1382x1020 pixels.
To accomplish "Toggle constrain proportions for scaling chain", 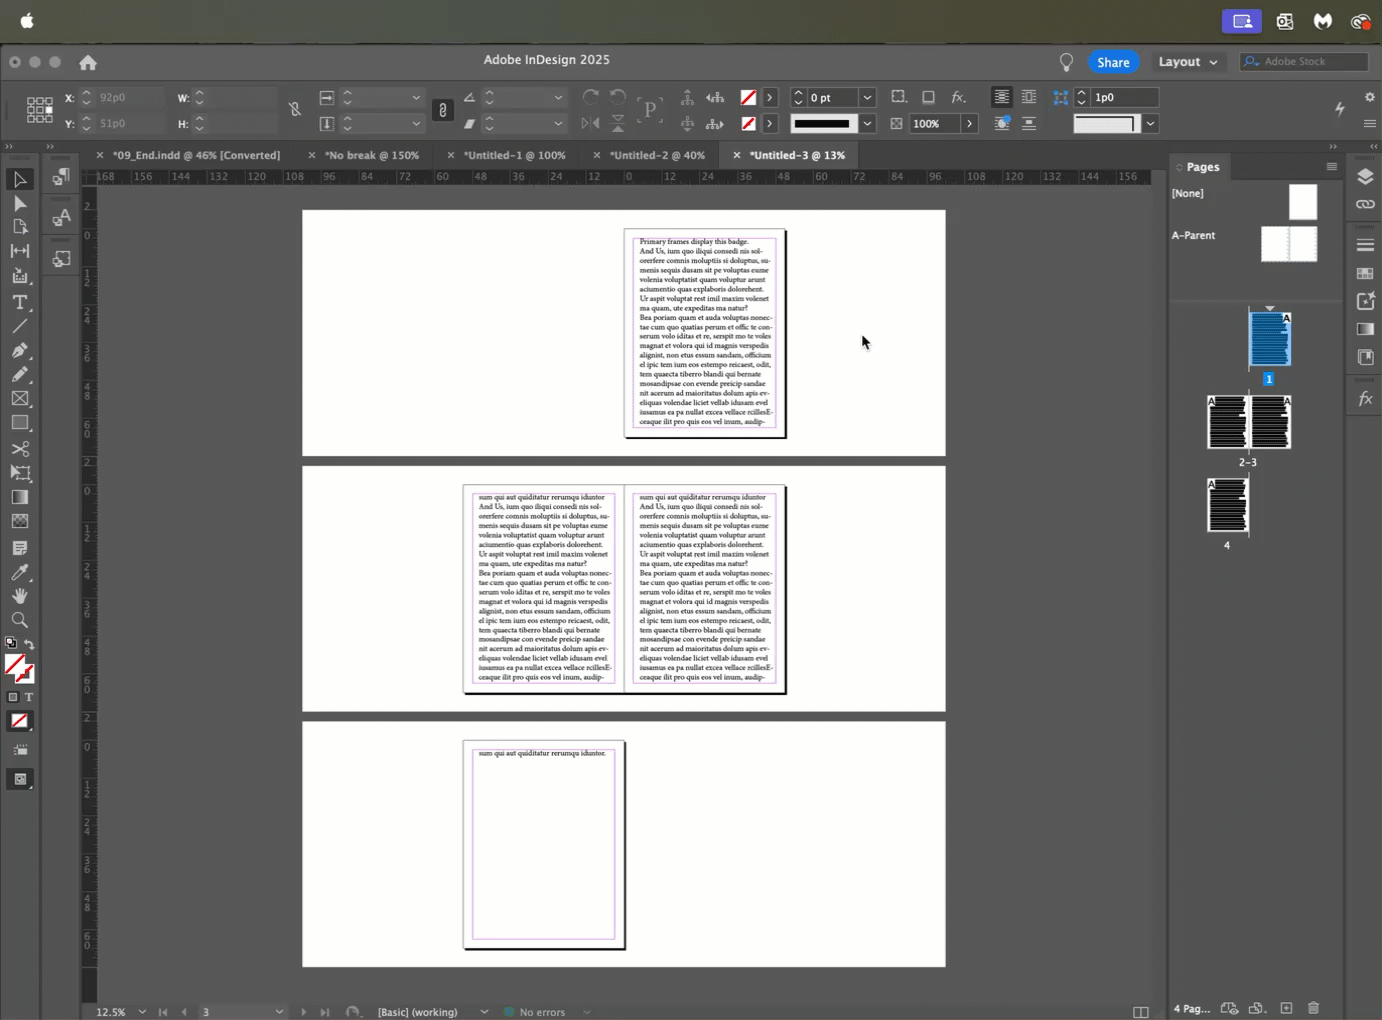I will coord(443,110).
